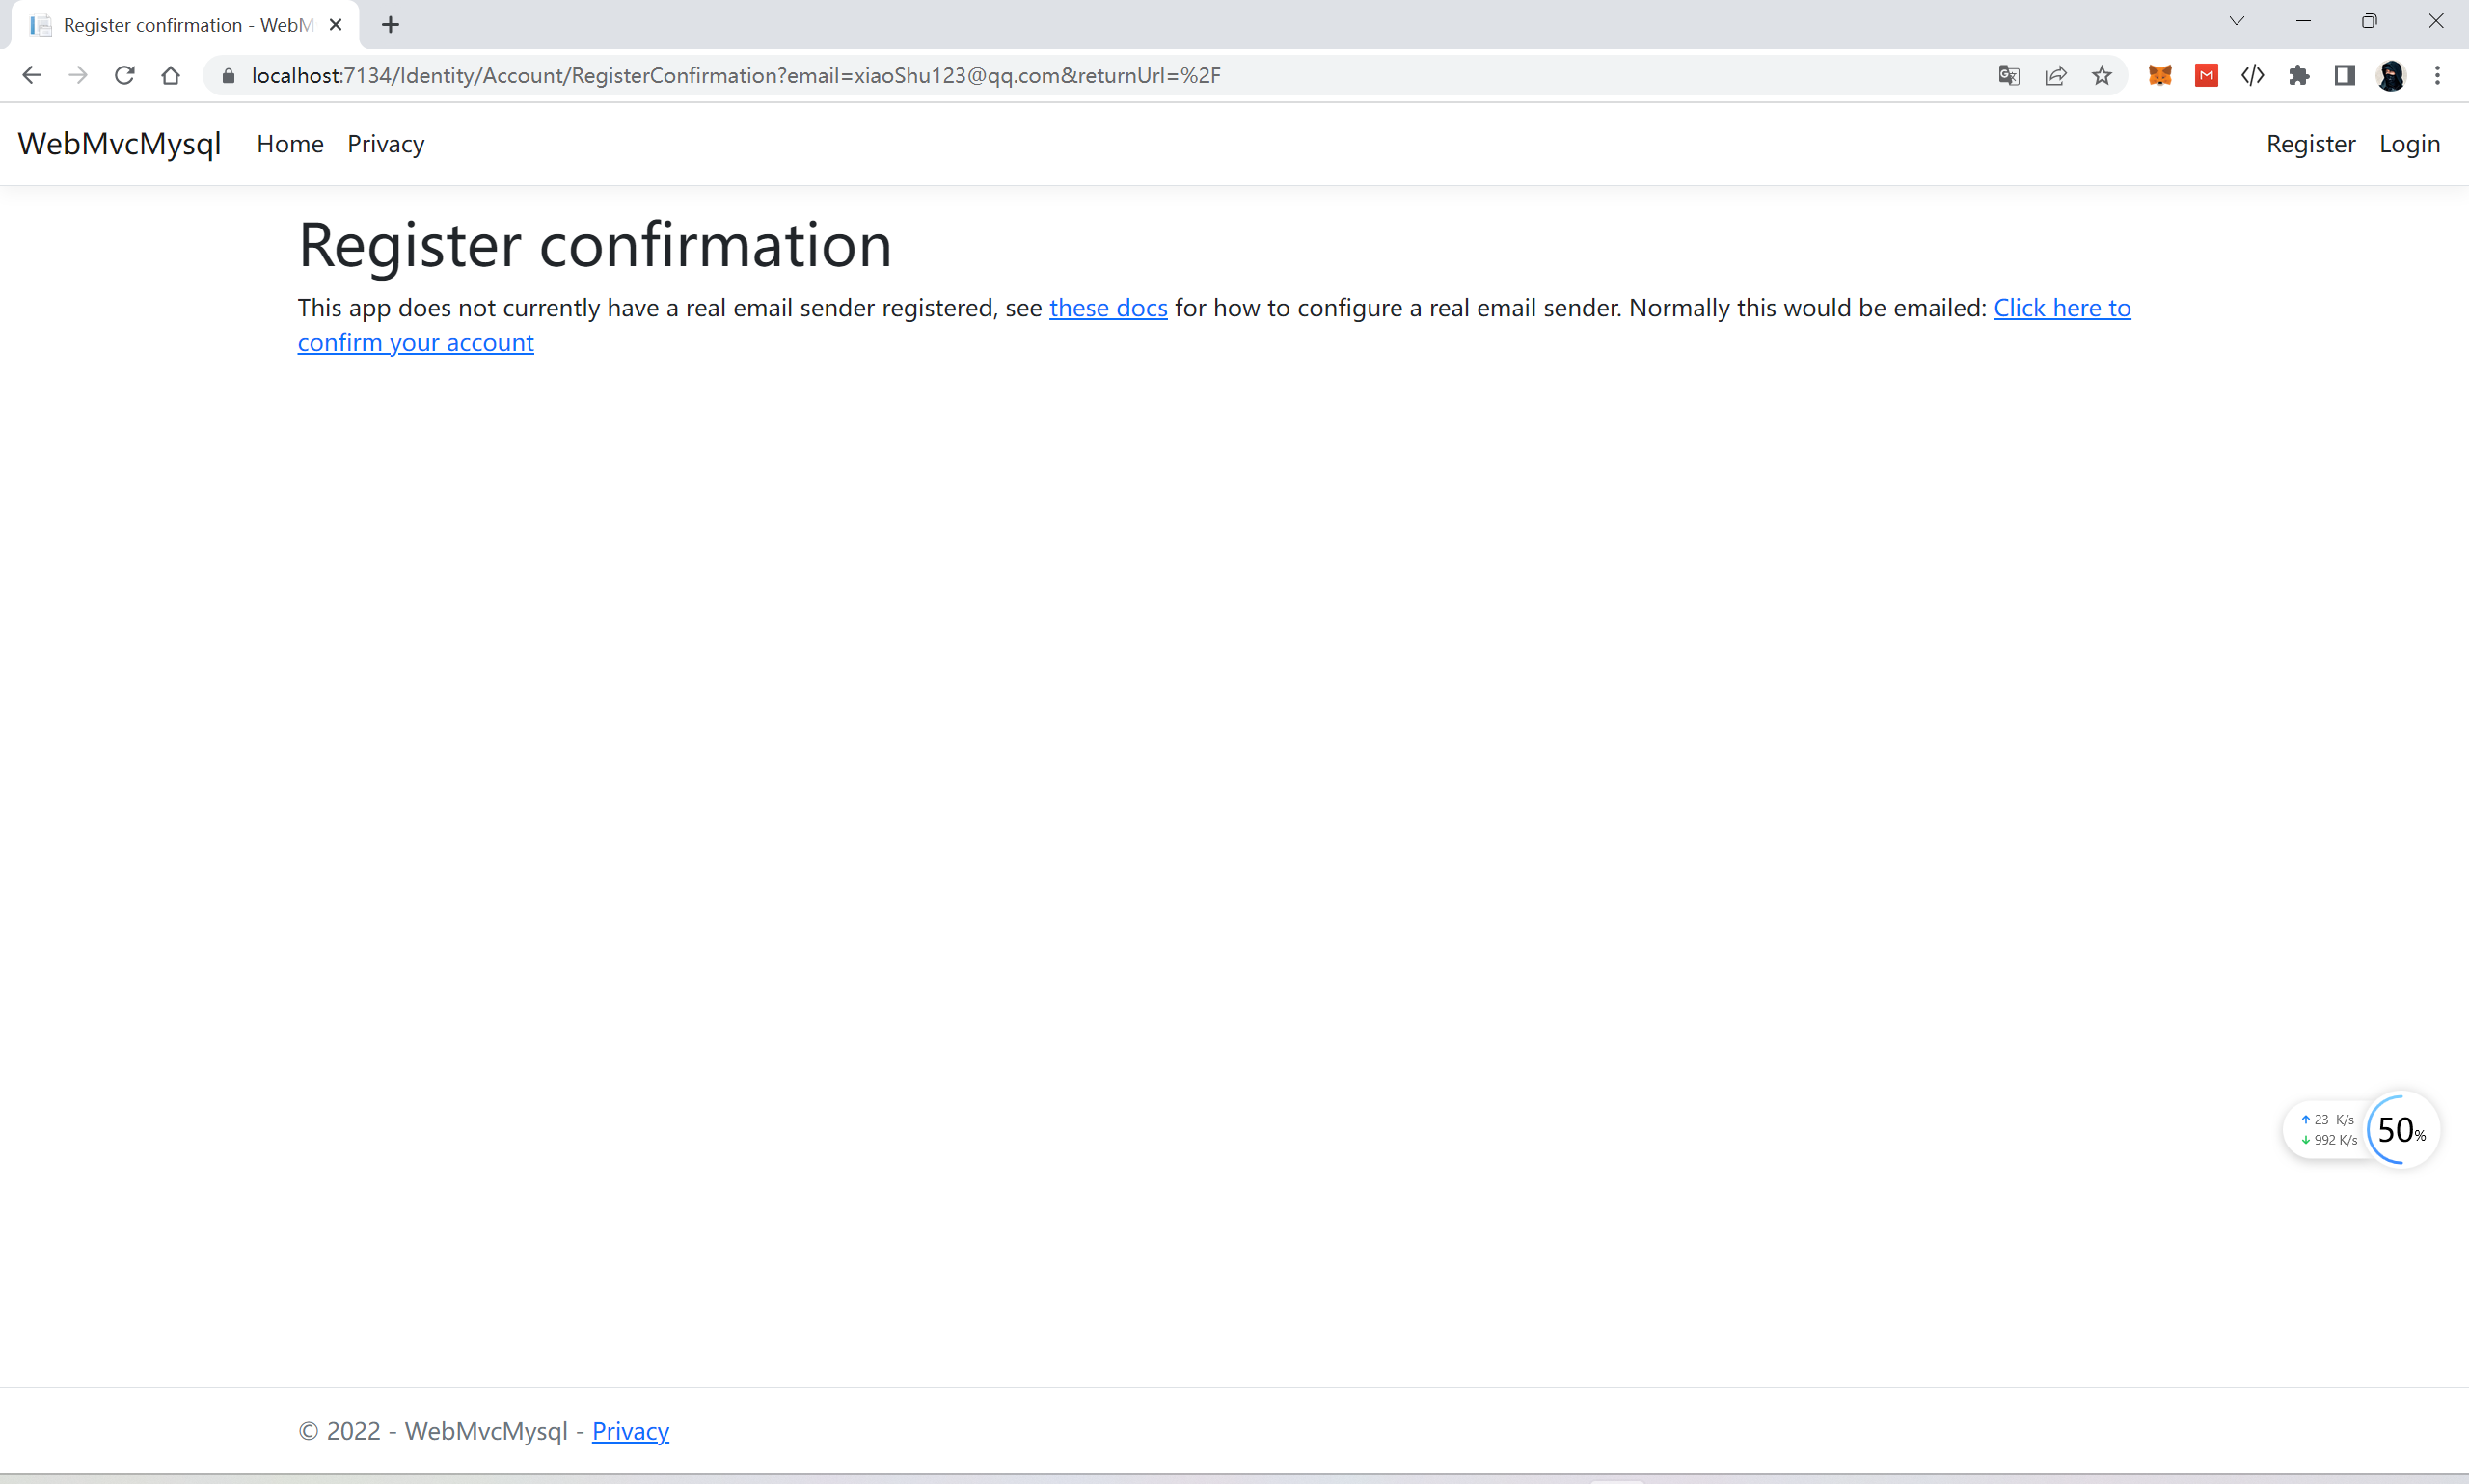This screenshot has width=2469, height=1484.
Task: Click the browser back arrow
Action: (31, 75)
